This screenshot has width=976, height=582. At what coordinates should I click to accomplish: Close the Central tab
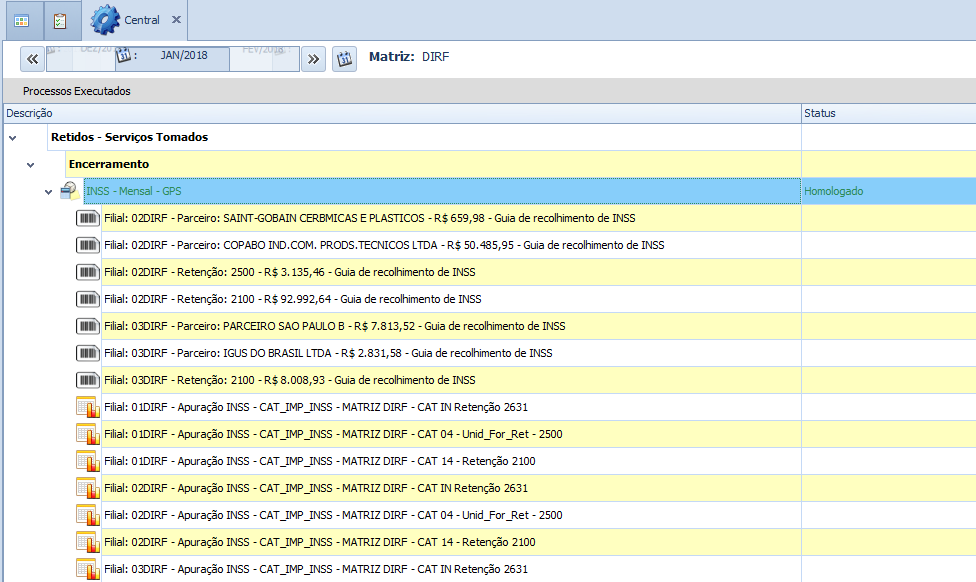(177, 20)
